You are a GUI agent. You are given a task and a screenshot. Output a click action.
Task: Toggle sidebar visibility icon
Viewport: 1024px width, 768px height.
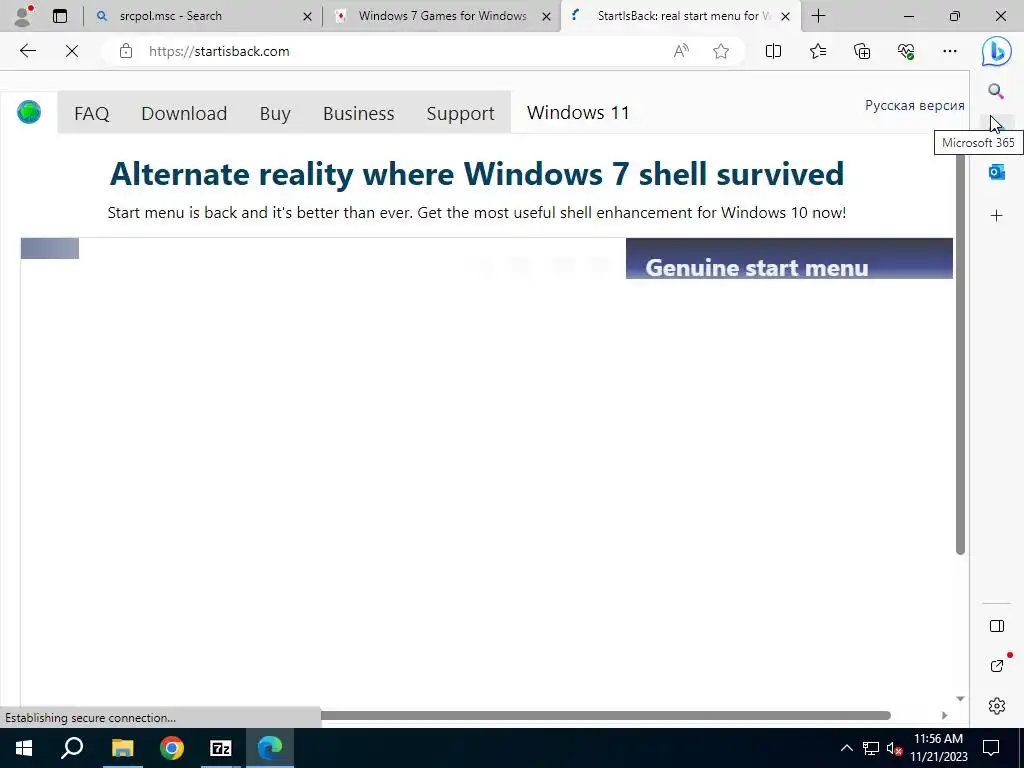pyautogui.click(x=997, y=626)
